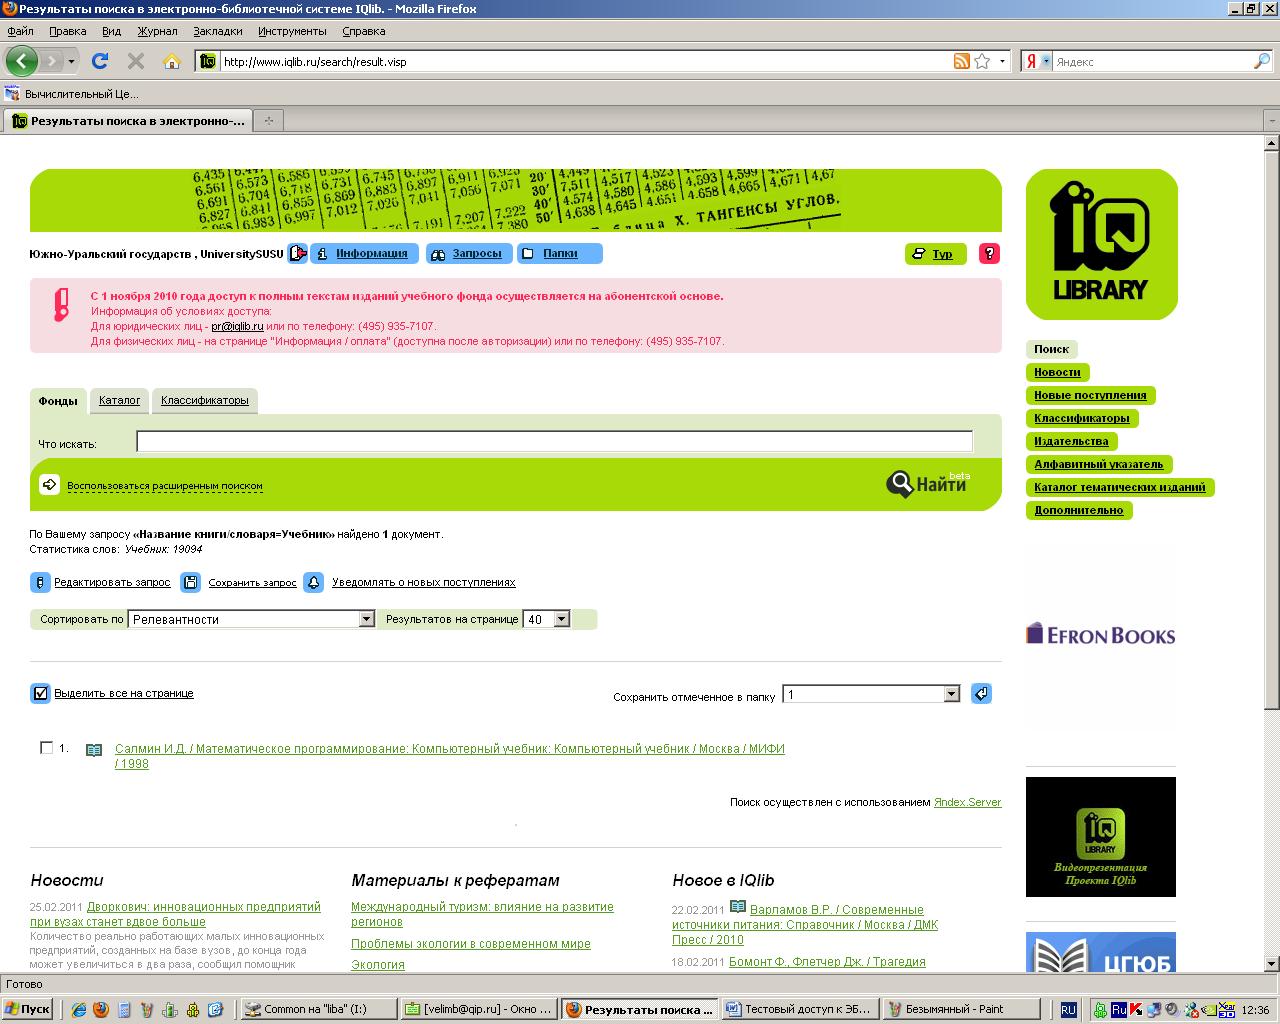Screen dimensions: 1280x1024
Task: Click the red question mark help icon
Action: click(x=989, y=254)
